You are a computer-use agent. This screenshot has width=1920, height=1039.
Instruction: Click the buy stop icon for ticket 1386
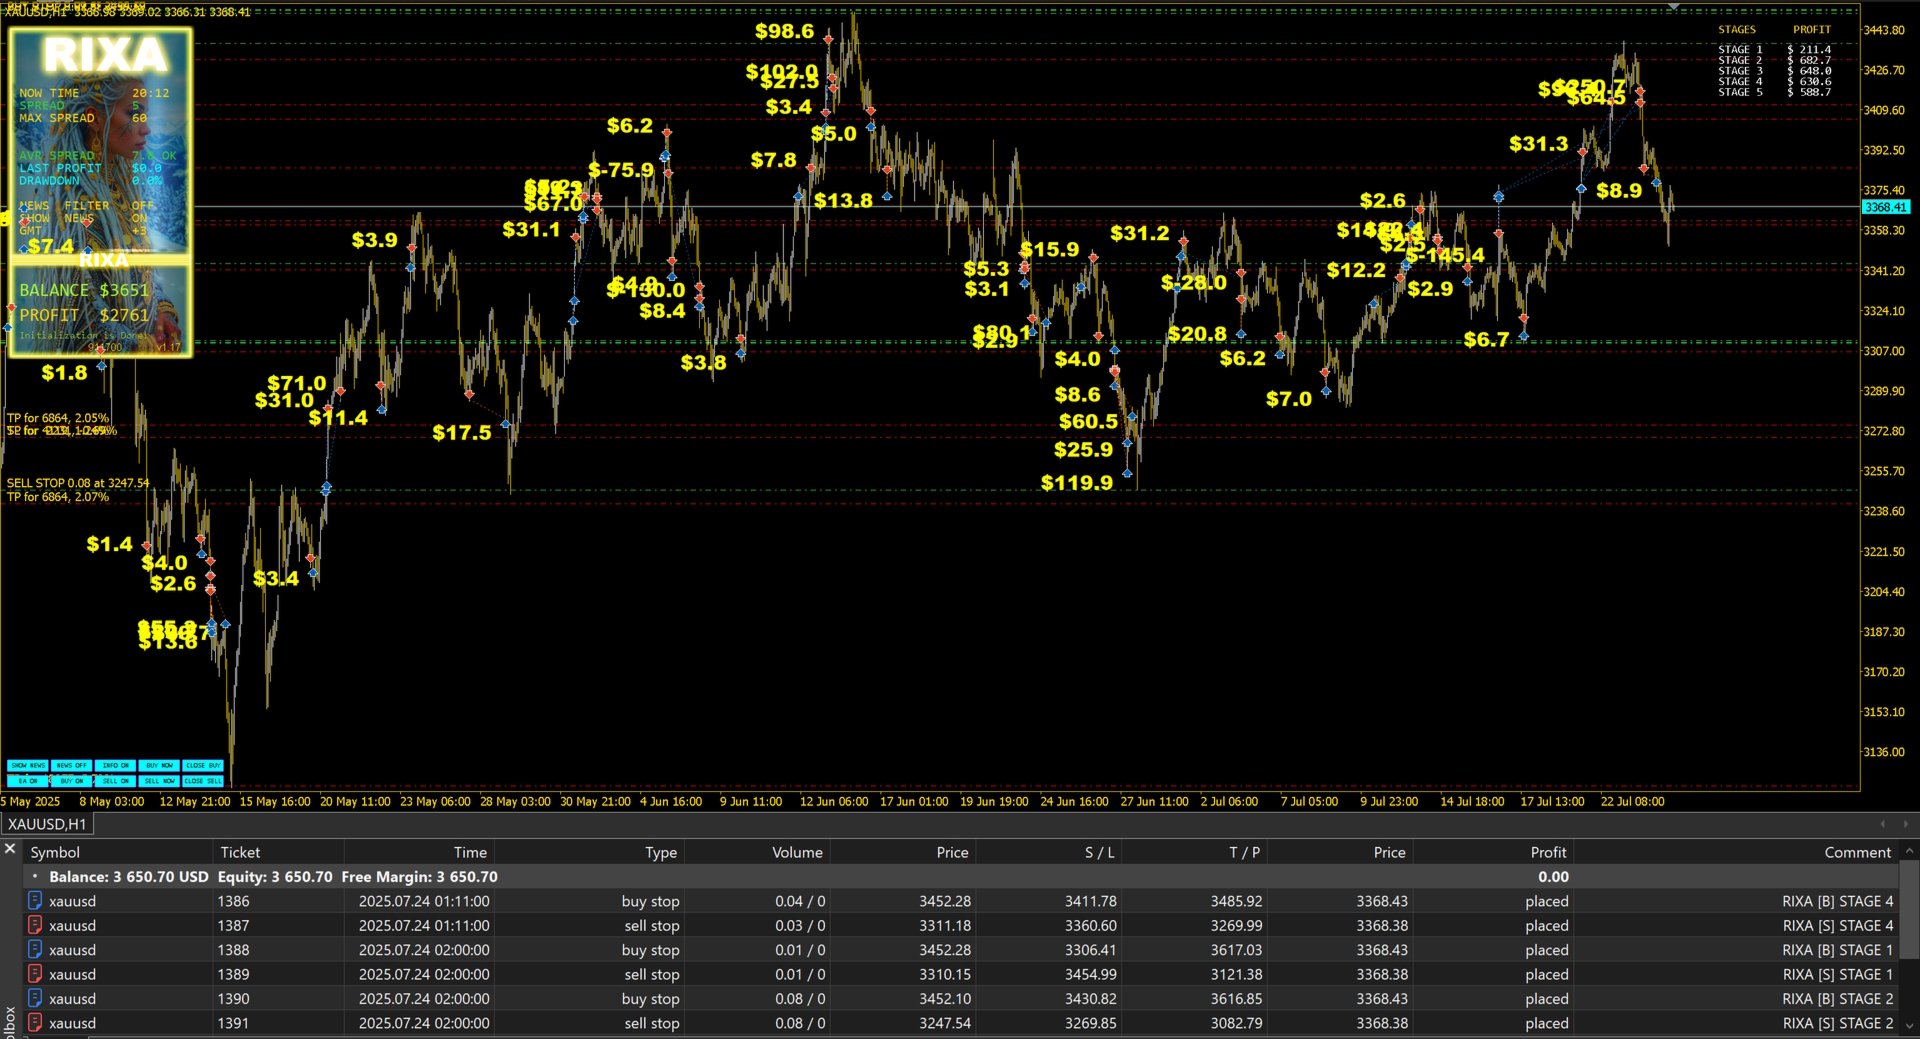[35, 900]
